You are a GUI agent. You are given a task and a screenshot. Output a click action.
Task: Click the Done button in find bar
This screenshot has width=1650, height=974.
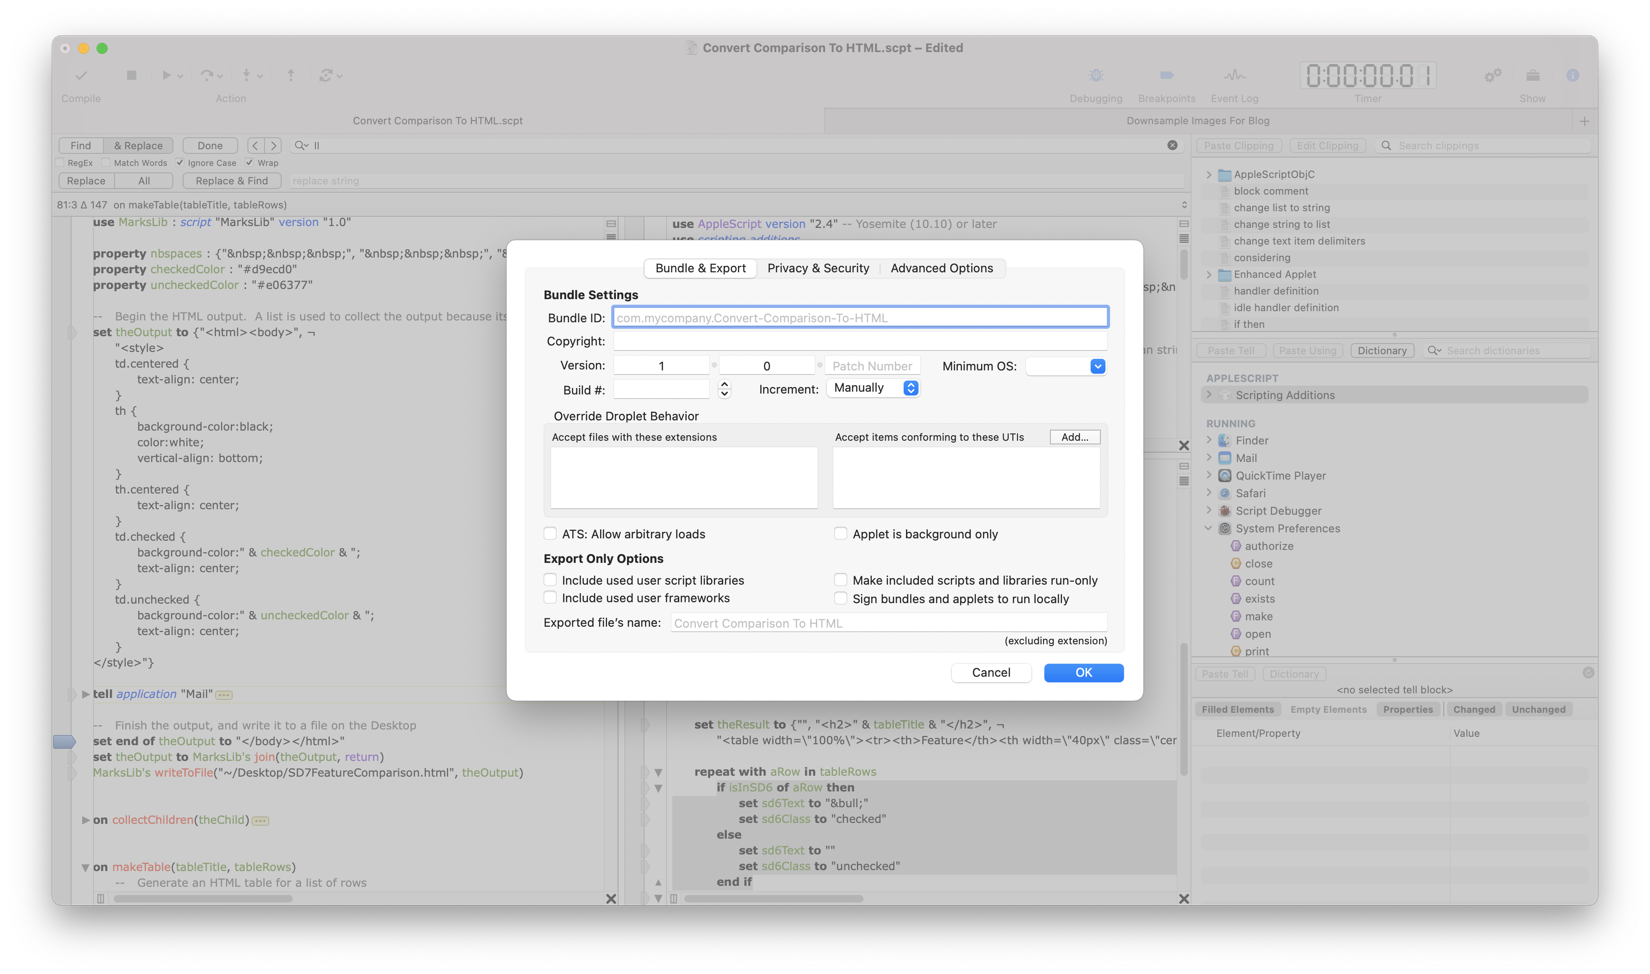[x=210, y=145]
